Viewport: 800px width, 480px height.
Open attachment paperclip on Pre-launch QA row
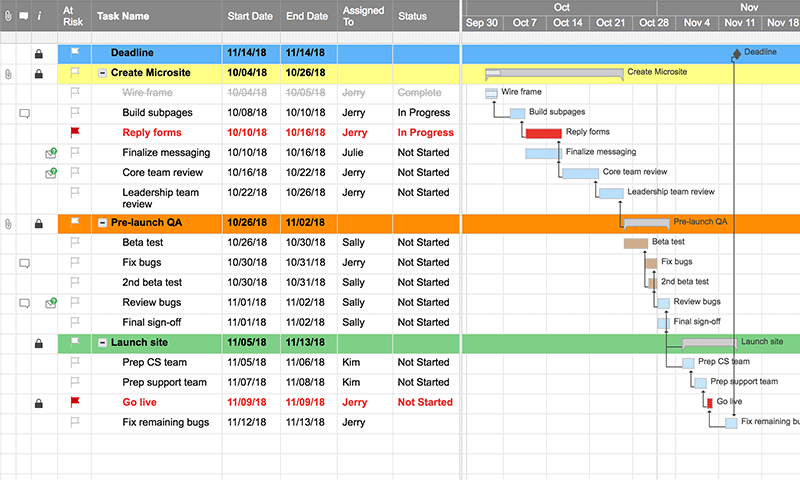(x=9, y=223)
